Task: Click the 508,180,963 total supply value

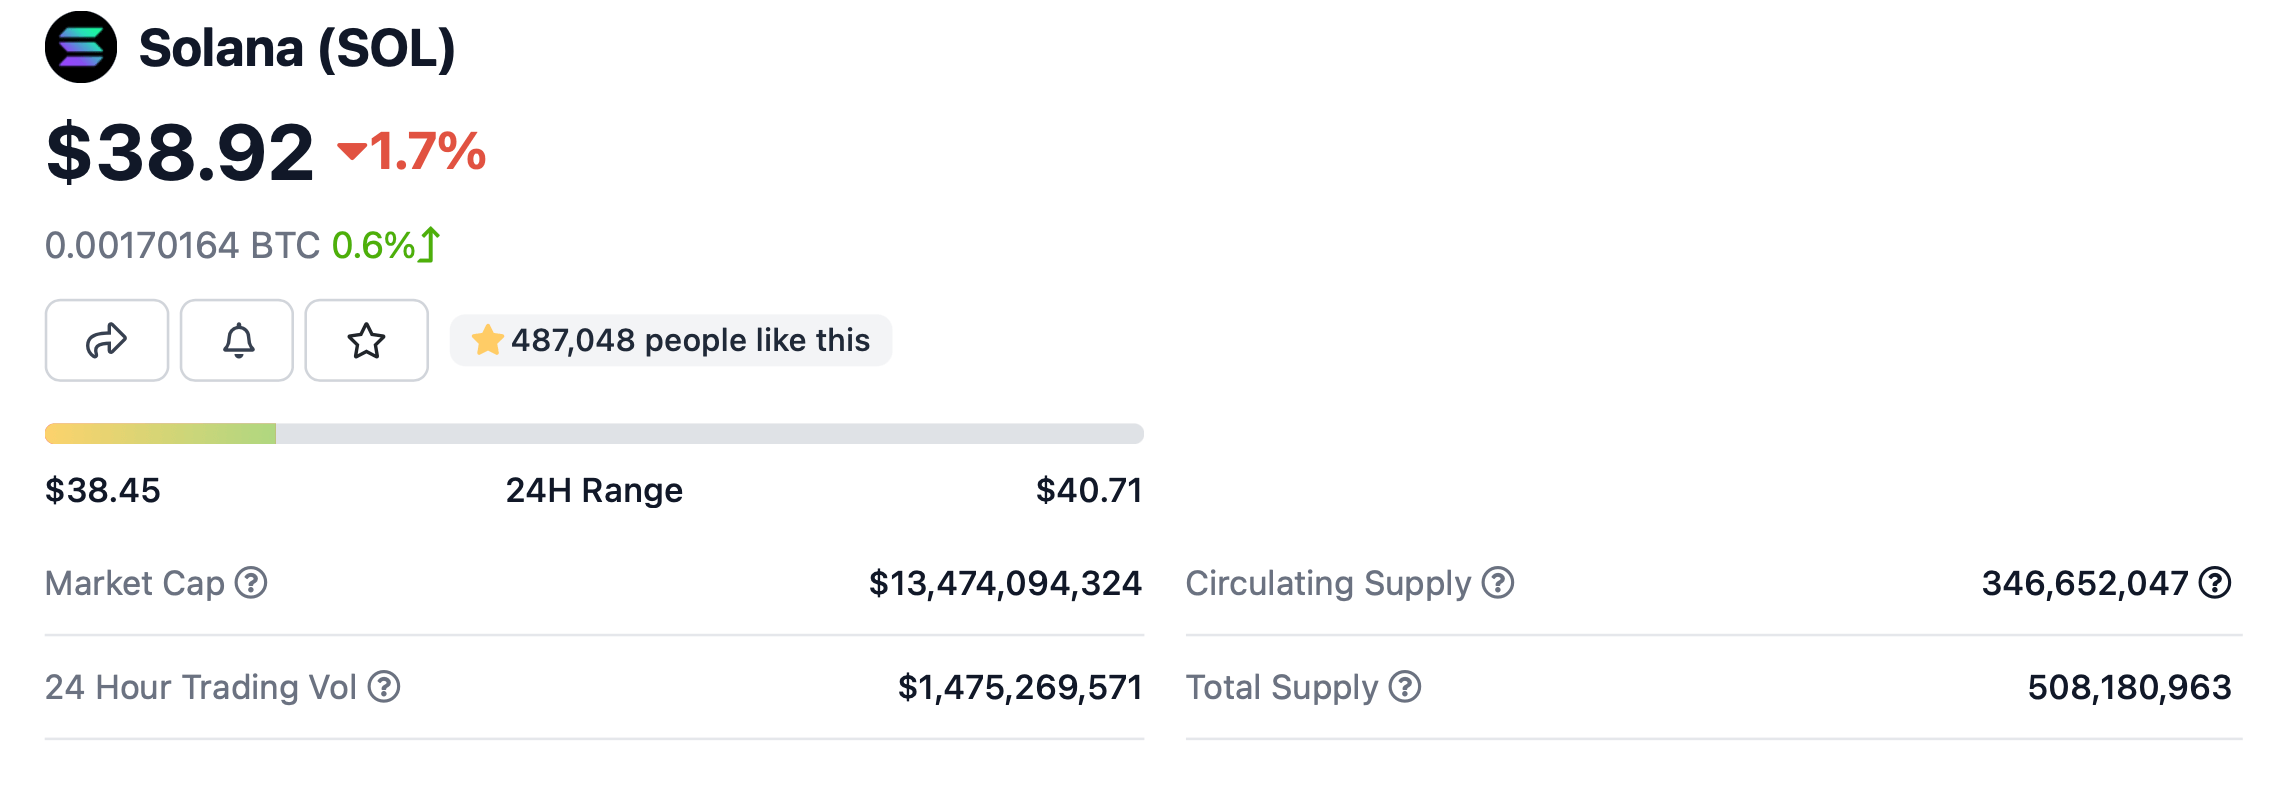Action: coord(2129,687)
